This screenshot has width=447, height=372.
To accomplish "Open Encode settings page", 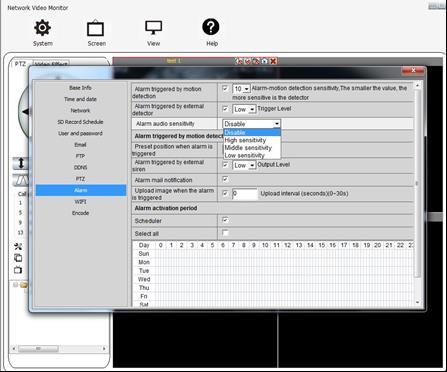I will (x=80, y=213).
